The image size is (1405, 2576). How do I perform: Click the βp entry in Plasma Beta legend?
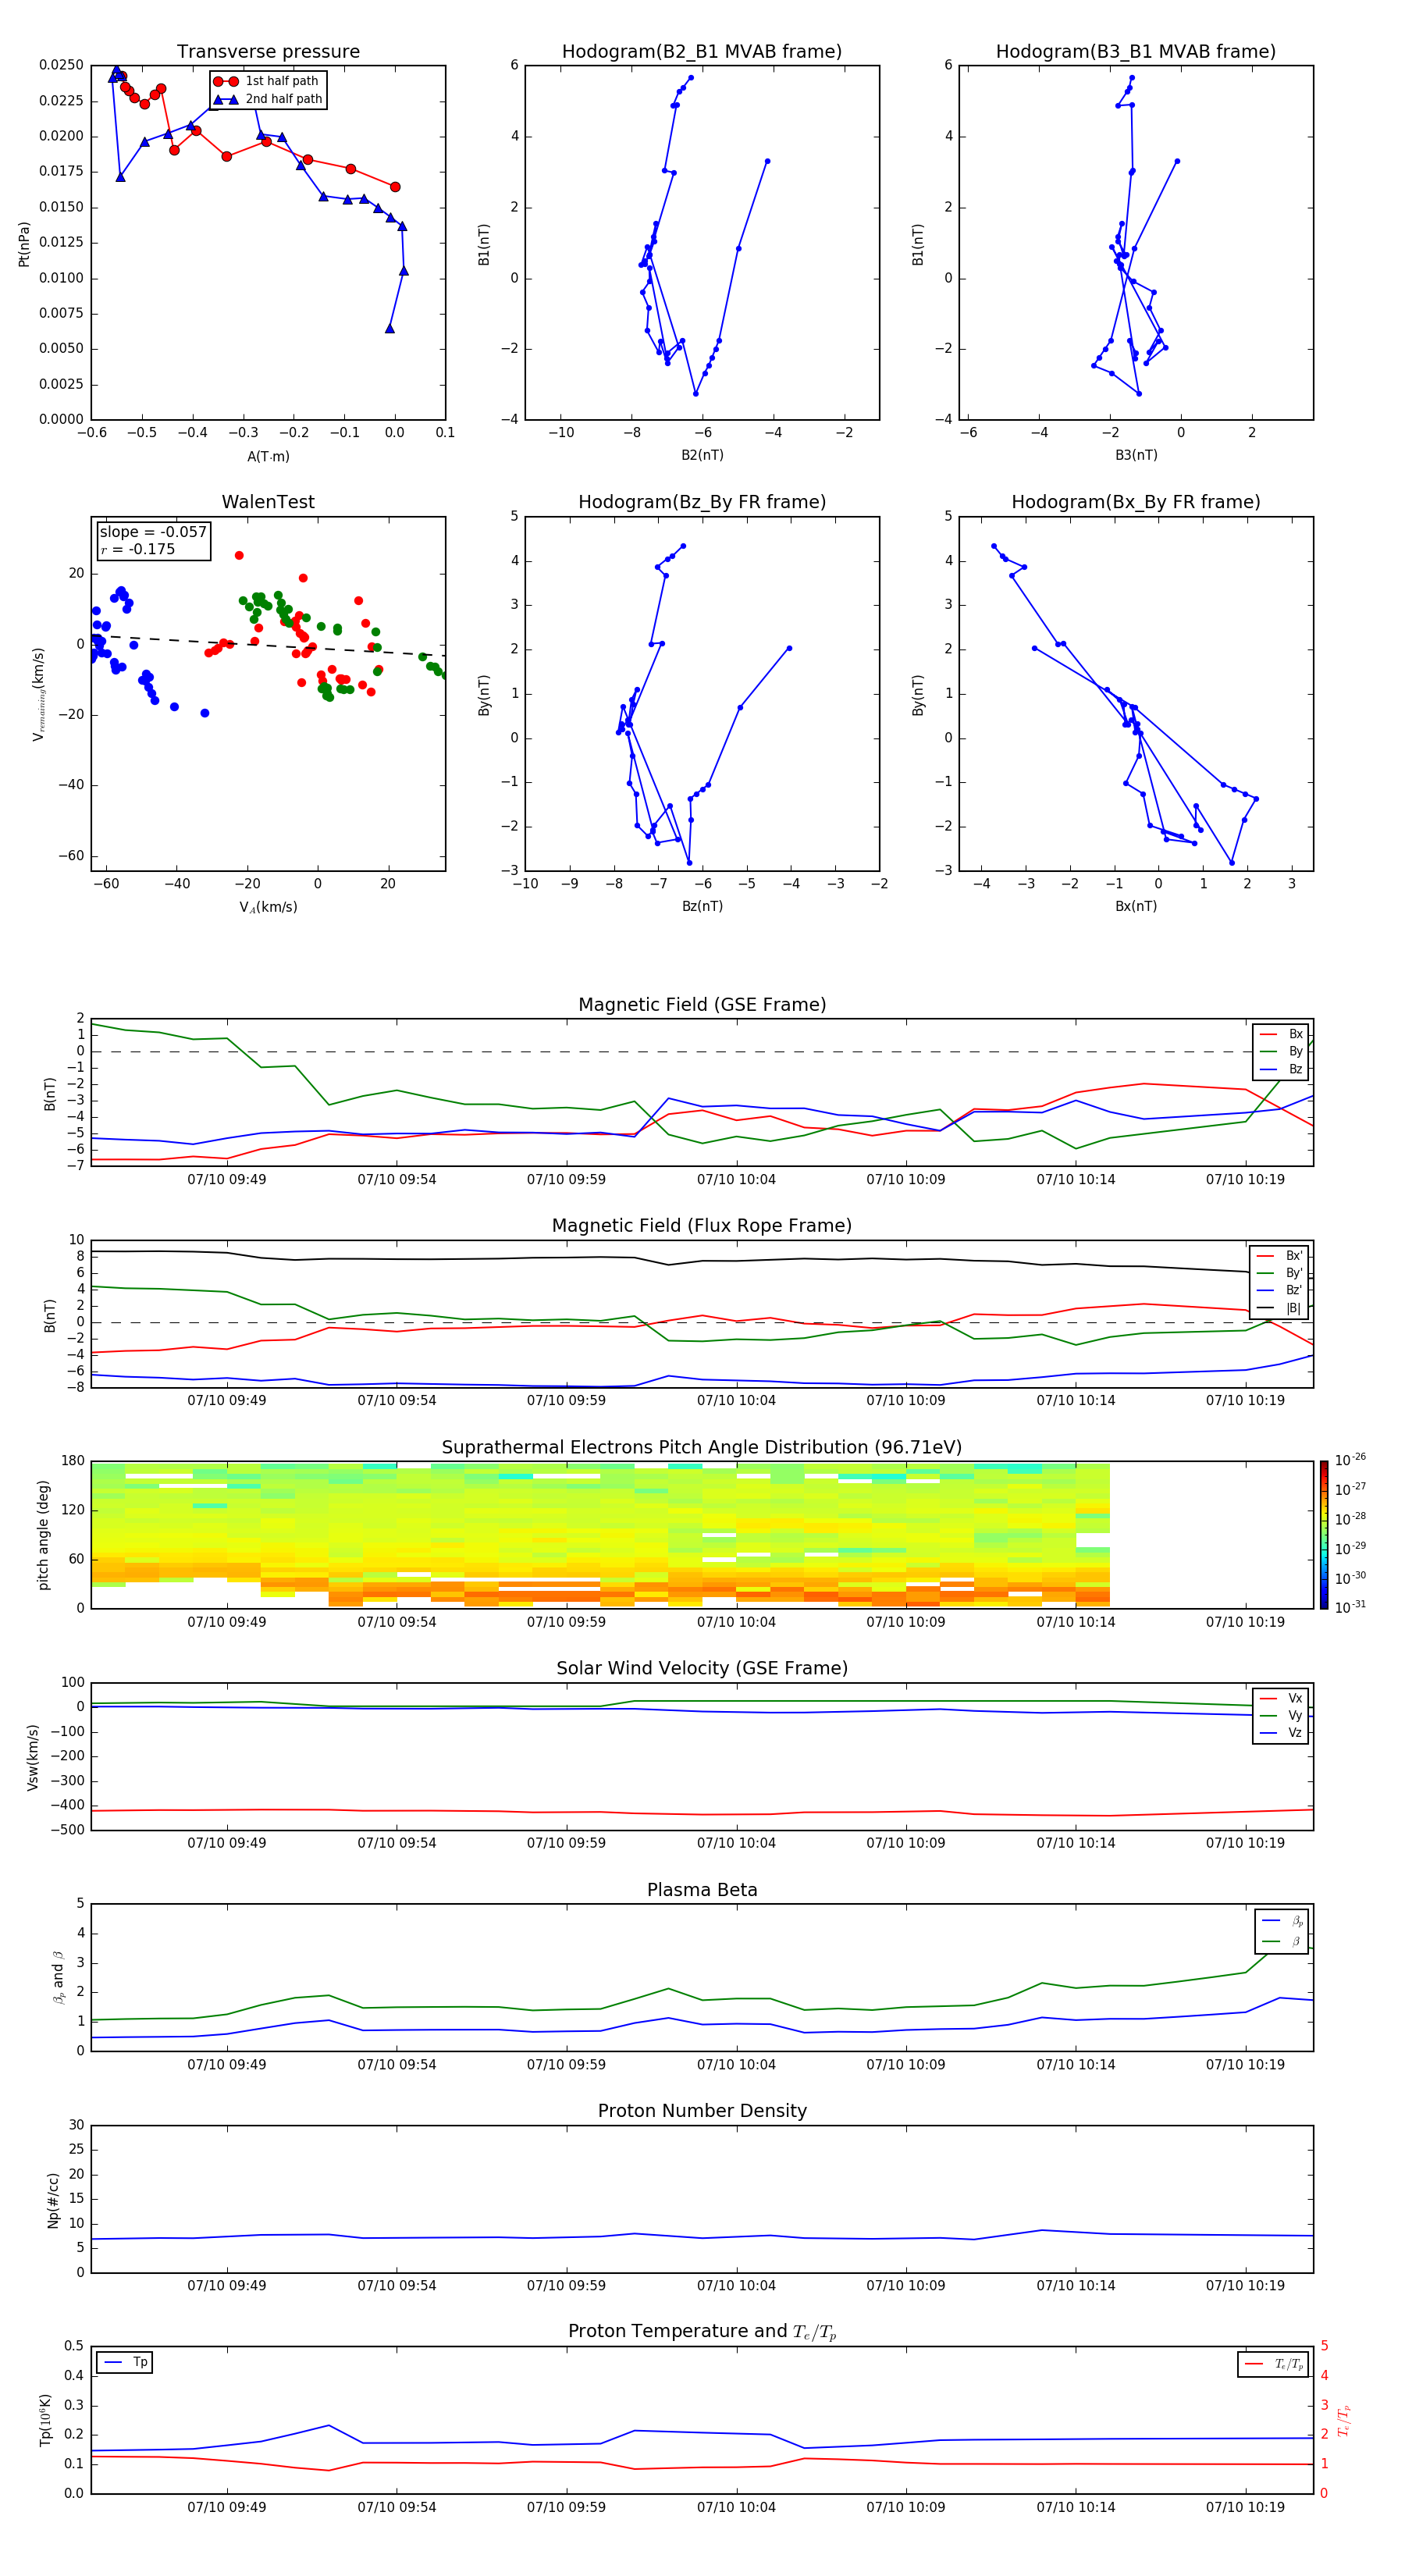pos(1283,1921)
